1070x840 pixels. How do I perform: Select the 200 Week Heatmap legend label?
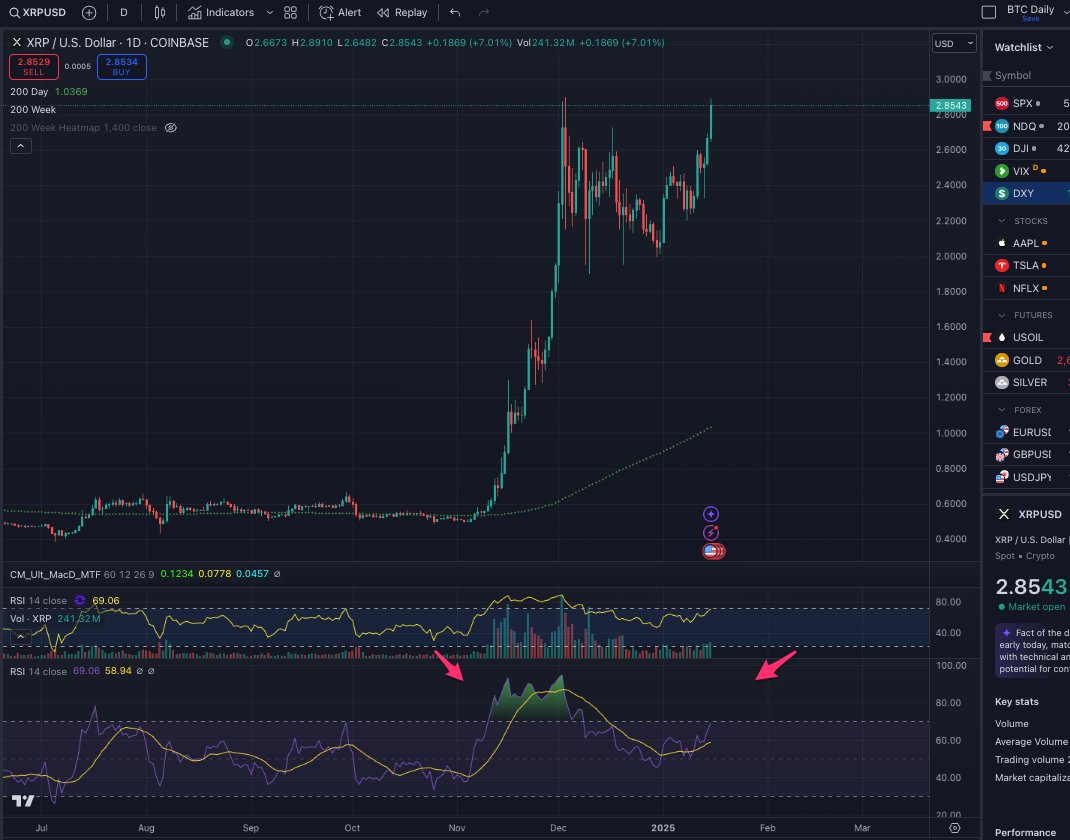[x=83, y=128]
